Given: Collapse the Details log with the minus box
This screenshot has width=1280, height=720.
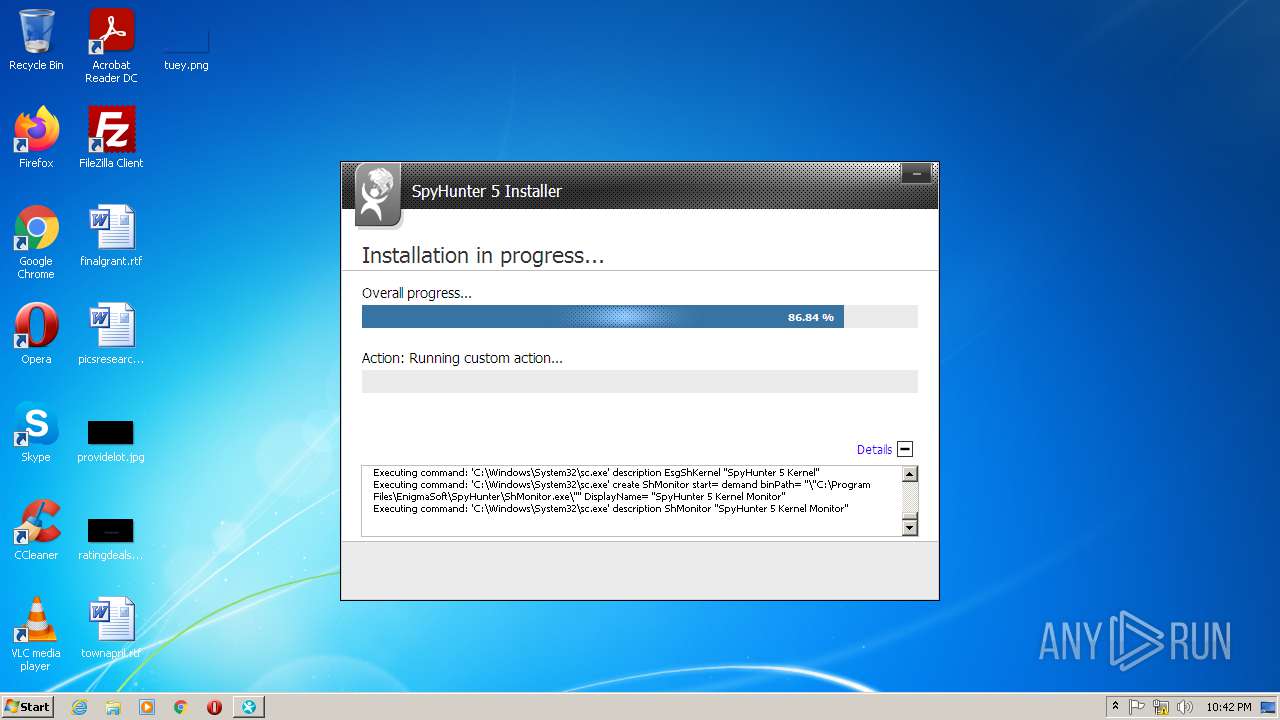Looking at the screenshot, I should coord(905,450).
